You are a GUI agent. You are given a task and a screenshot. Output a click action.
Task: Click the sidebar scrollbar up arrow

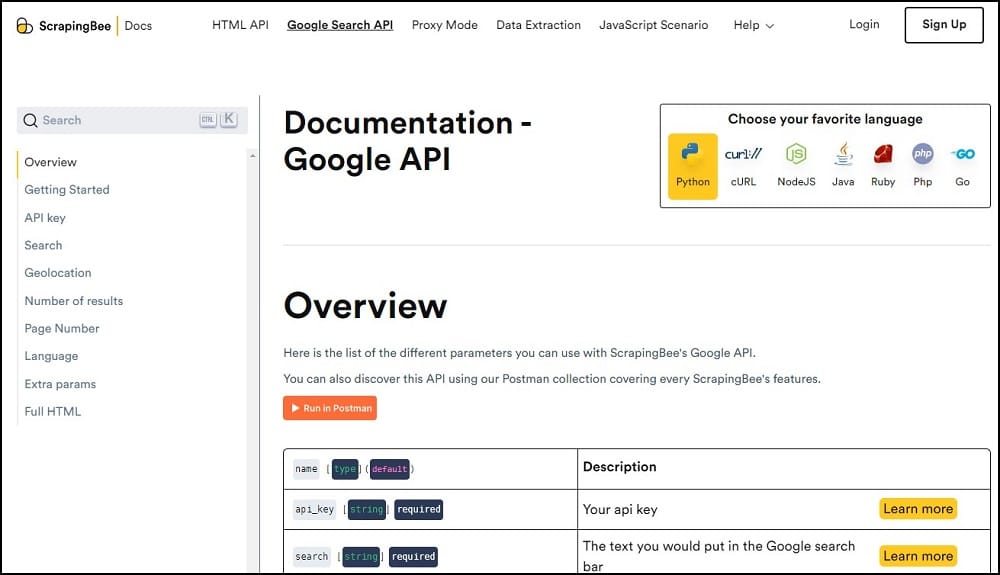[x=253, y=156]
